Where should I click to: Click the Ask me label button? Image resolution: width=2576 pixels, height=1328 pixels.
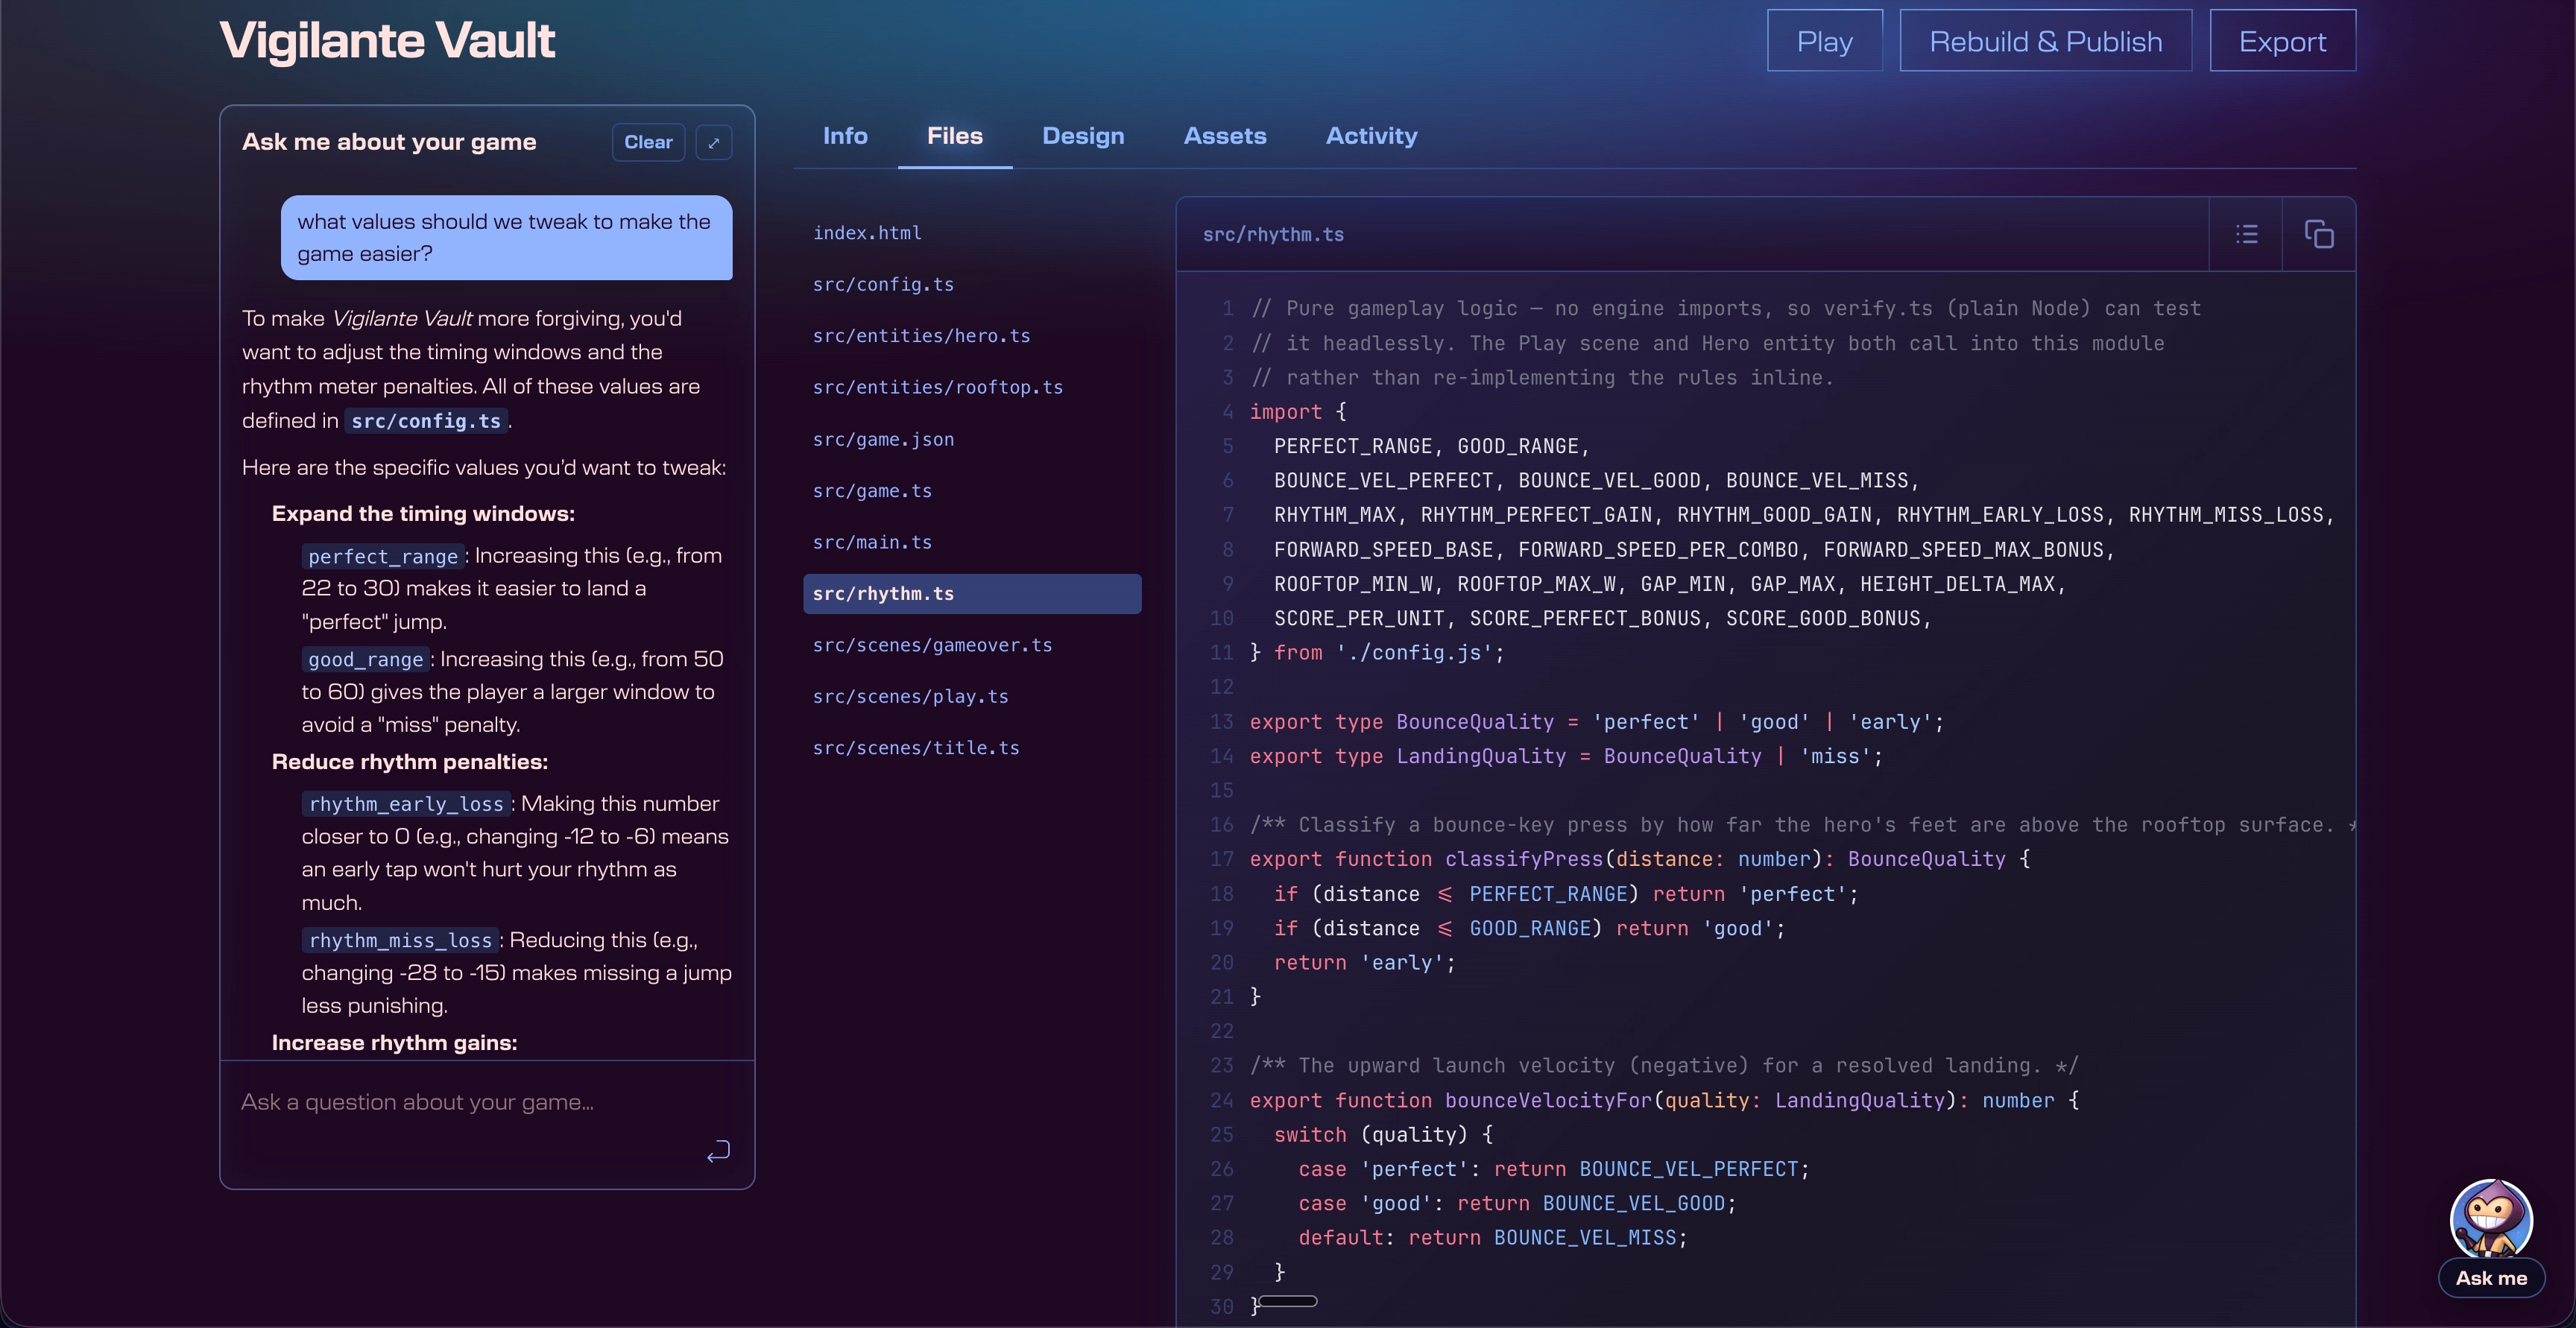coord(2491,1278)
